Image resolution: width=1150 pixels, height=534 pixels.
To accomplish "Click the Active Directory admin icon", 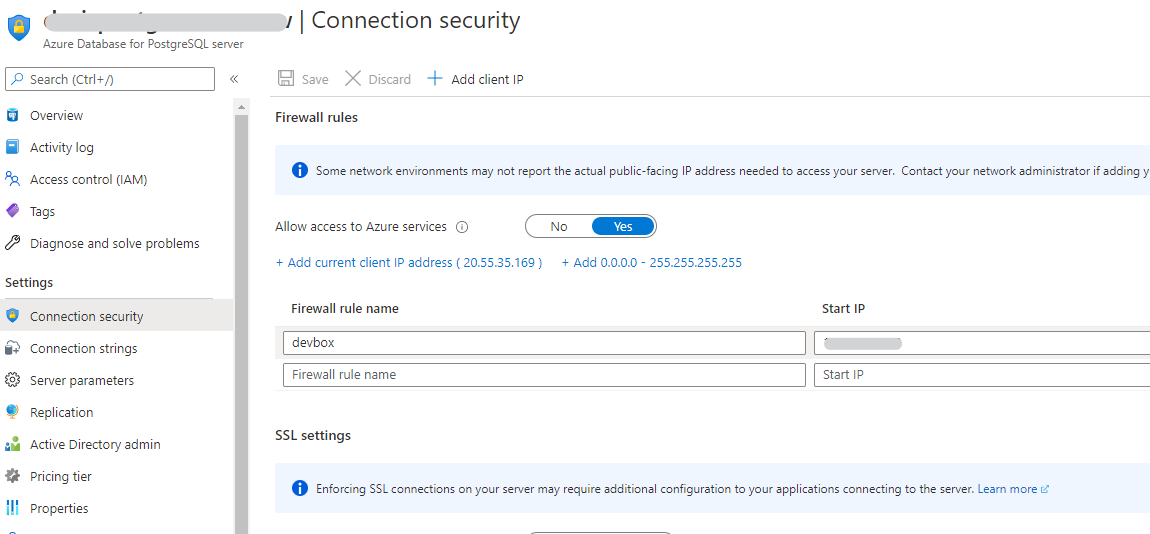I will 13,444.
